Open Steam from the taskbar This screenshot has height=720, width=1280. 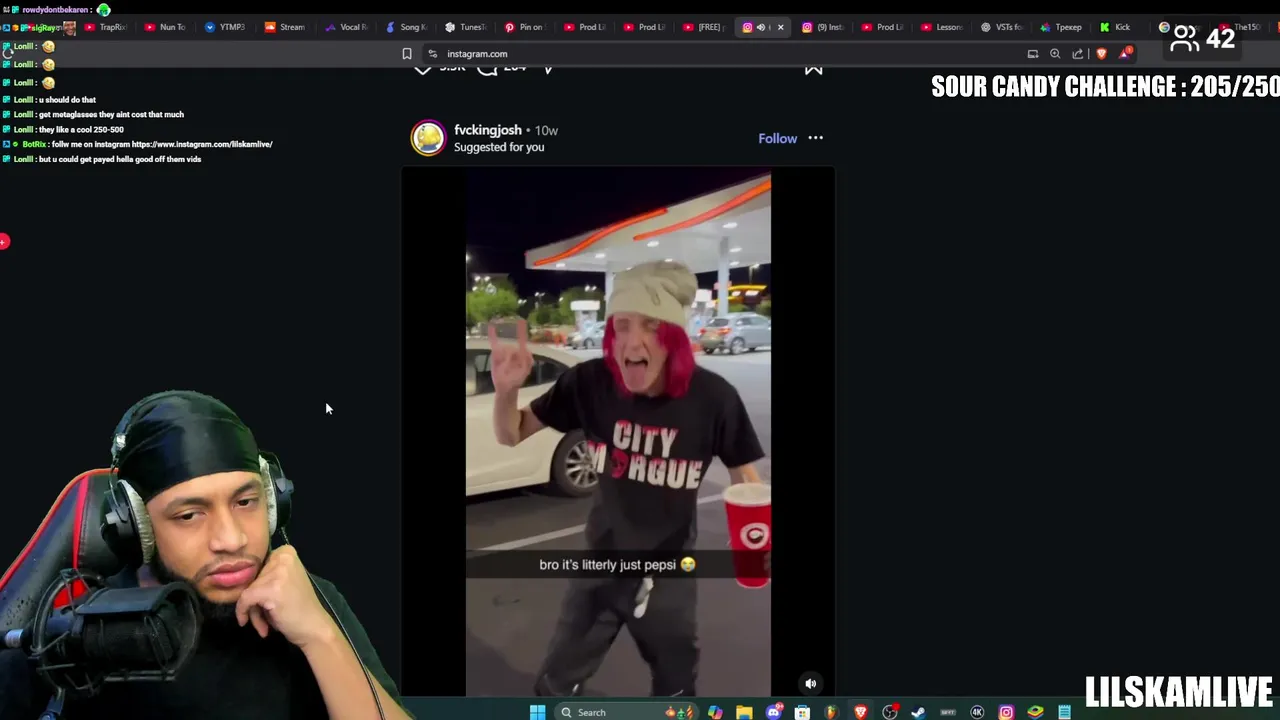918,712
